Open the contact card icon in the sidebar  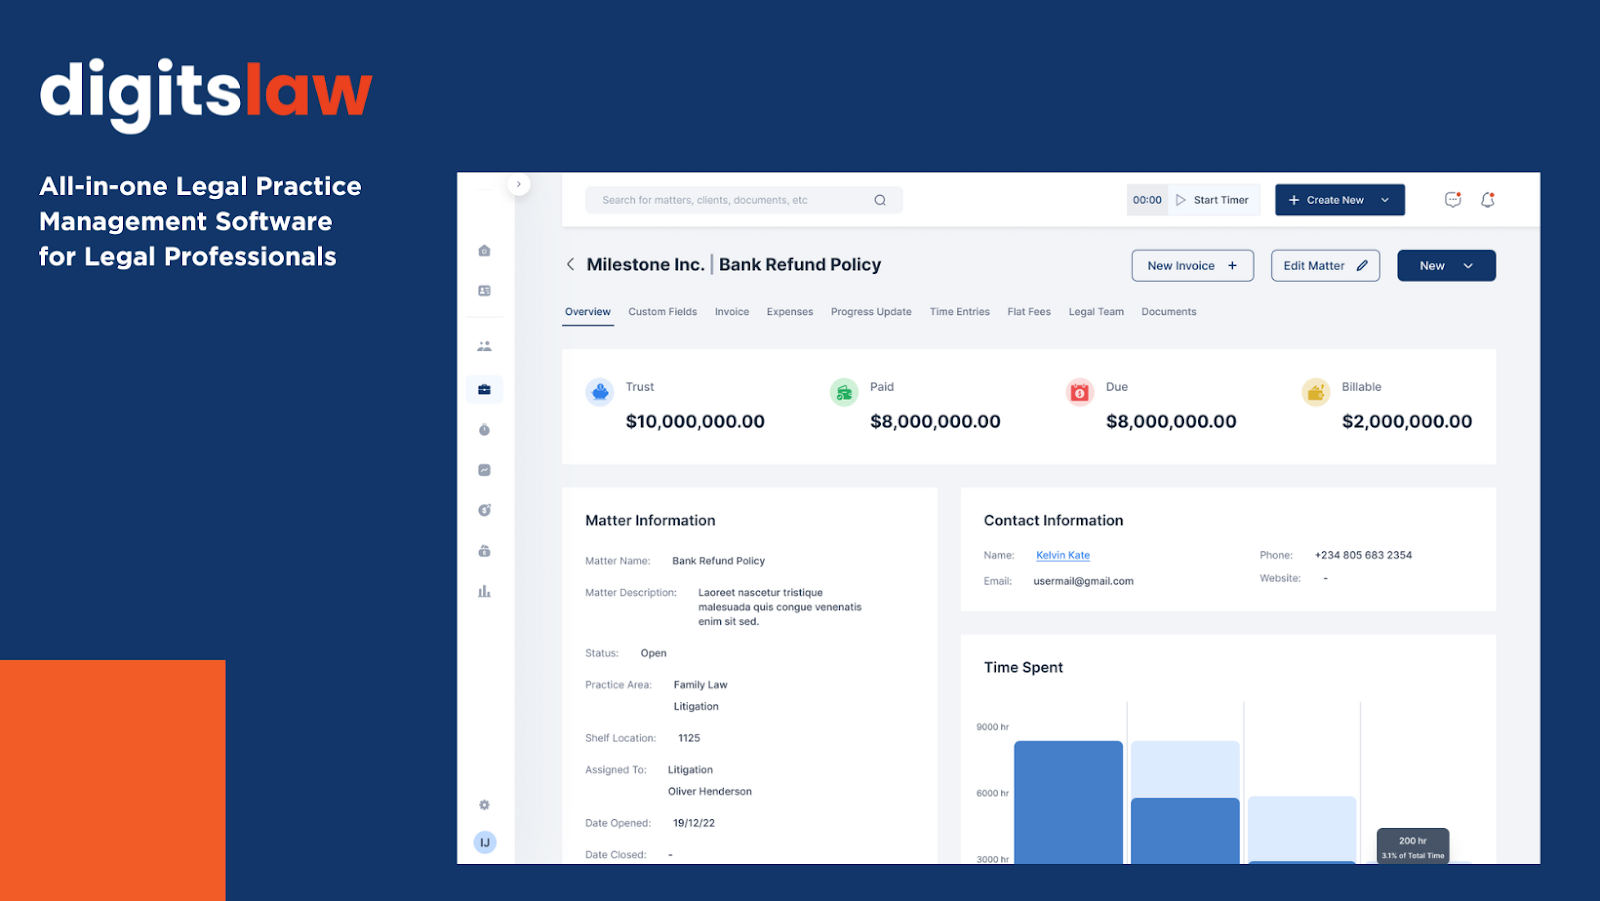click(484, 291)
